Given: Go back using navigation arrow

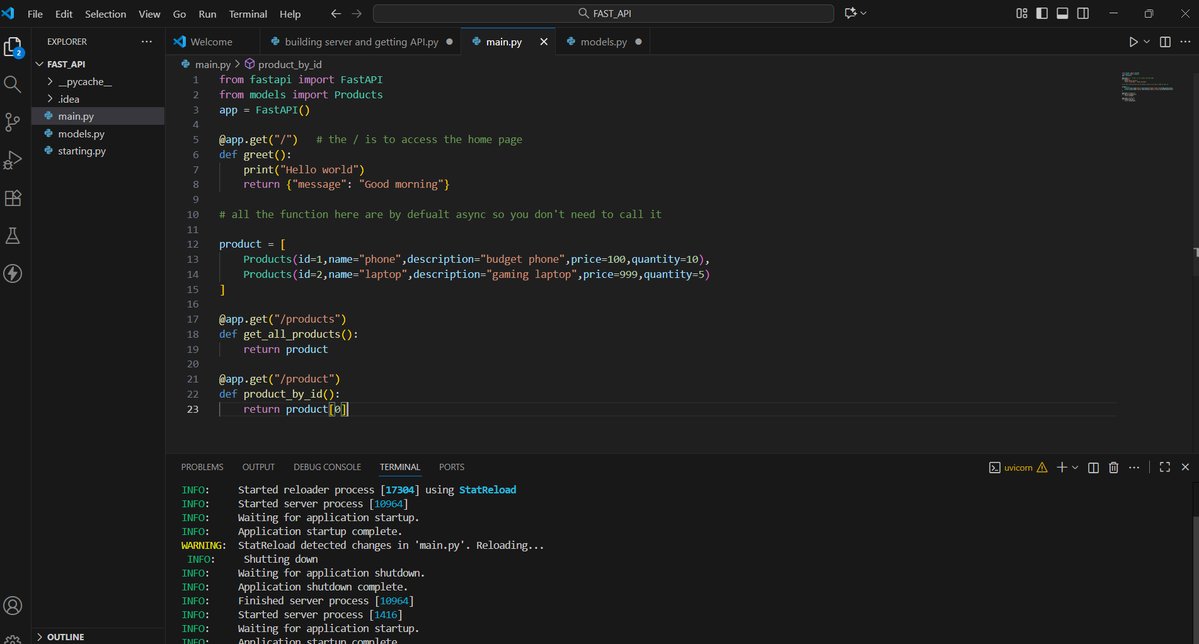Looking at the screenshot, I should click(336, 13).
